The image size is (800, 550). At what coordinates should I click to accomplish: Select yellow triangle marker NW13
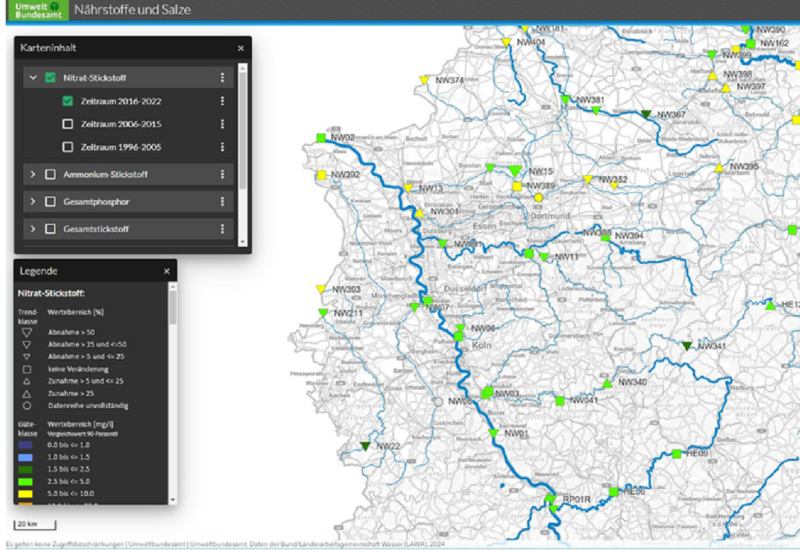(x=408, y=188)
